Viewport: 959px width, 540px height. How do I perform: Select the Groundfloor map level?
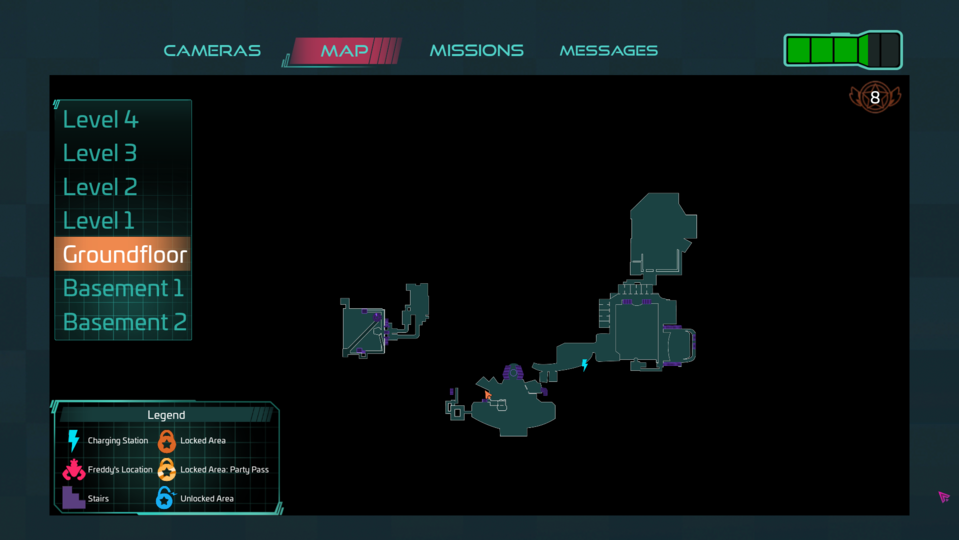122,254
